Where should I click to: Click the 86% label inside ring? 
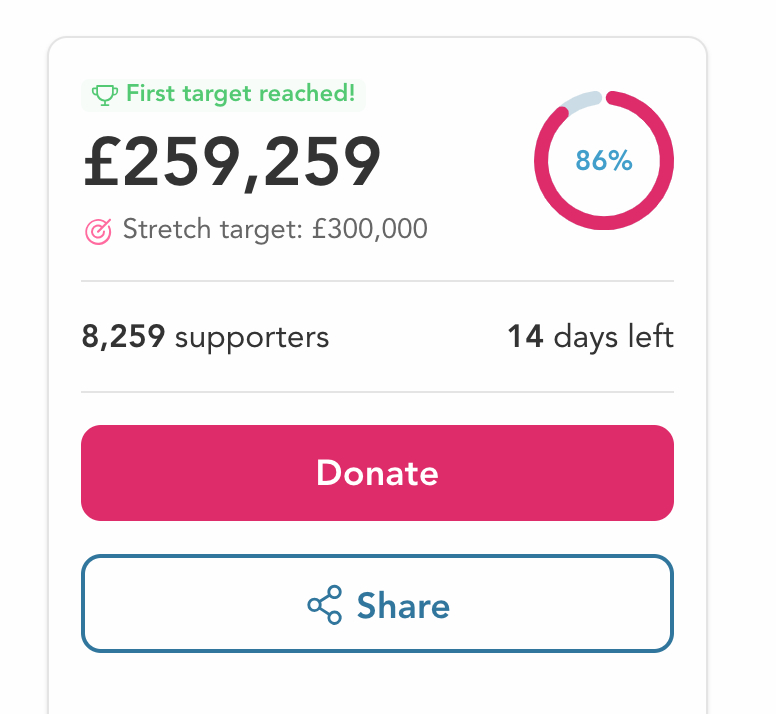pos(604,160)
